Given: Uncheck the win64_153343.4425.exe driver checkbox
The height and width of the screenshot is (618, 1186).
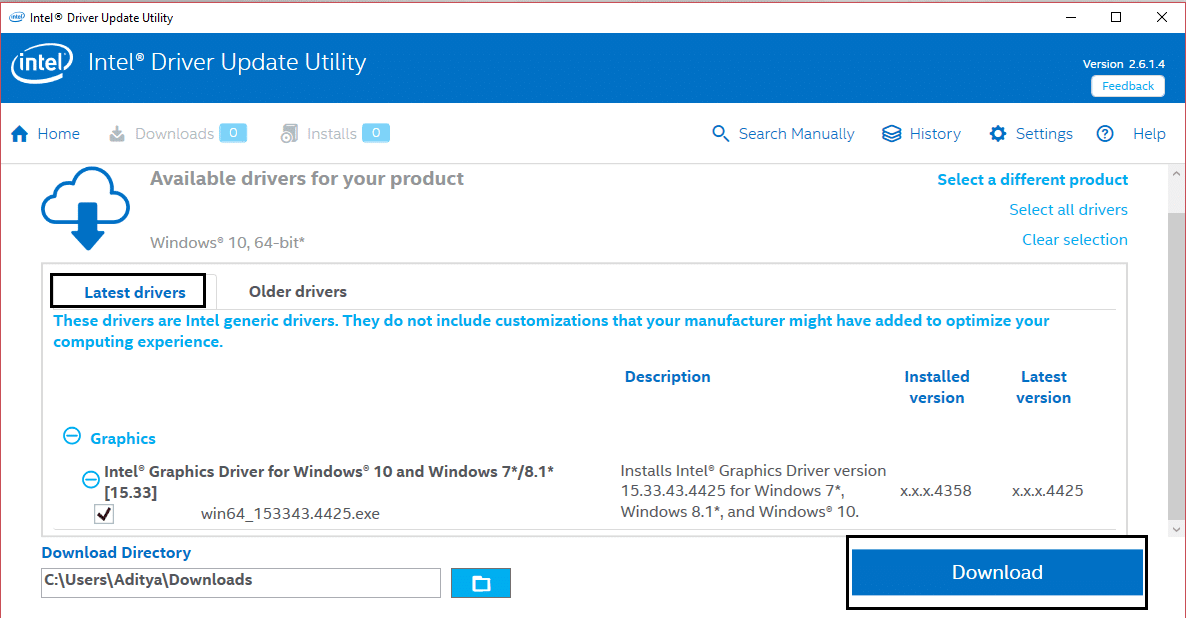Looking at the screenshot, I should coord(104,514).
